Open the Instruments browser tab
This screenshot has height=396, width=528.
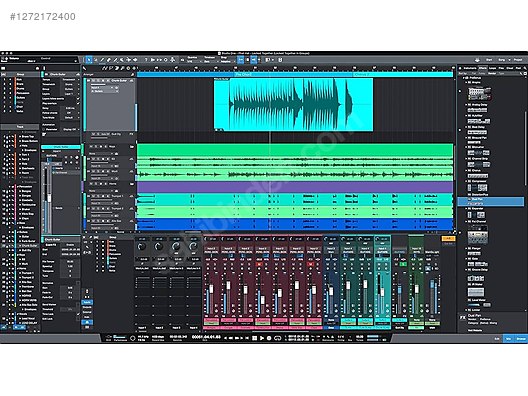[470, 68]
